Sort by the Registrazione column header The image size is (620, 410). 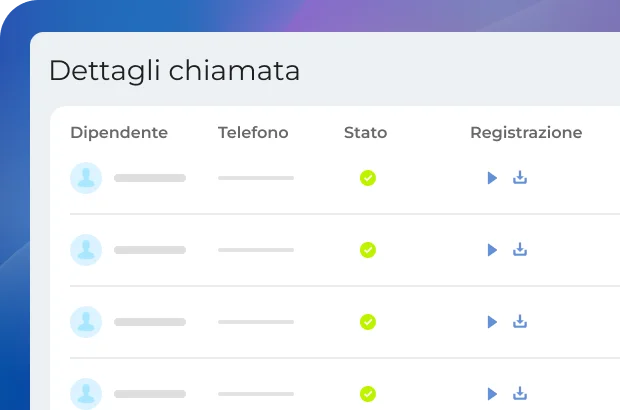click(x=526, y=133)
